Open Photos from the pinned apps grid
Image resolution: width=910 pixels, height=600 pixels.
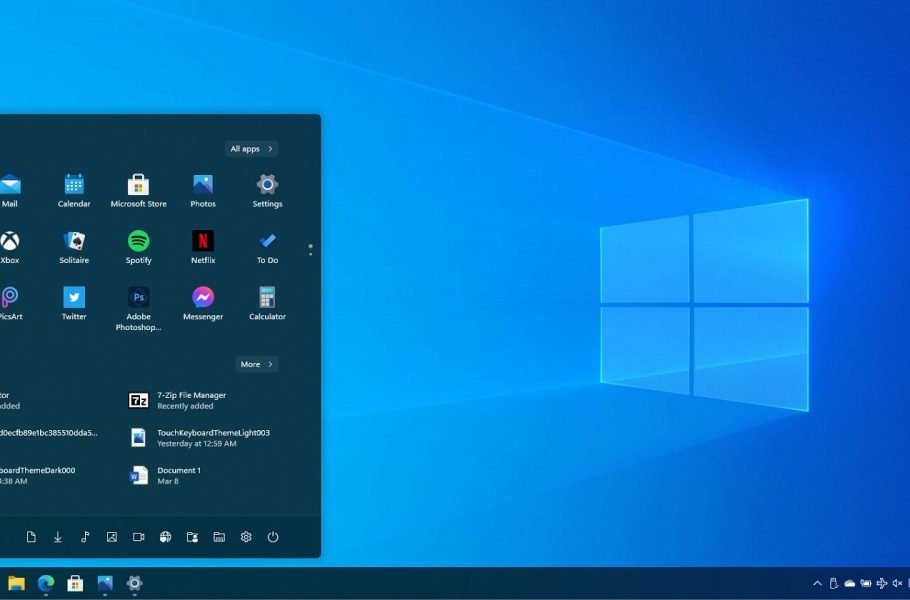coord(203,190)
